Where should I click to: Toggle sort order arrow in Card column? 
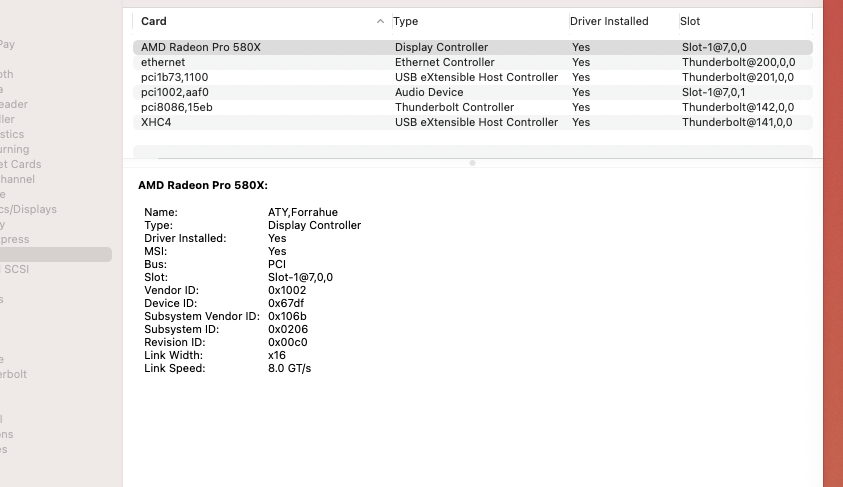[380, 22]
